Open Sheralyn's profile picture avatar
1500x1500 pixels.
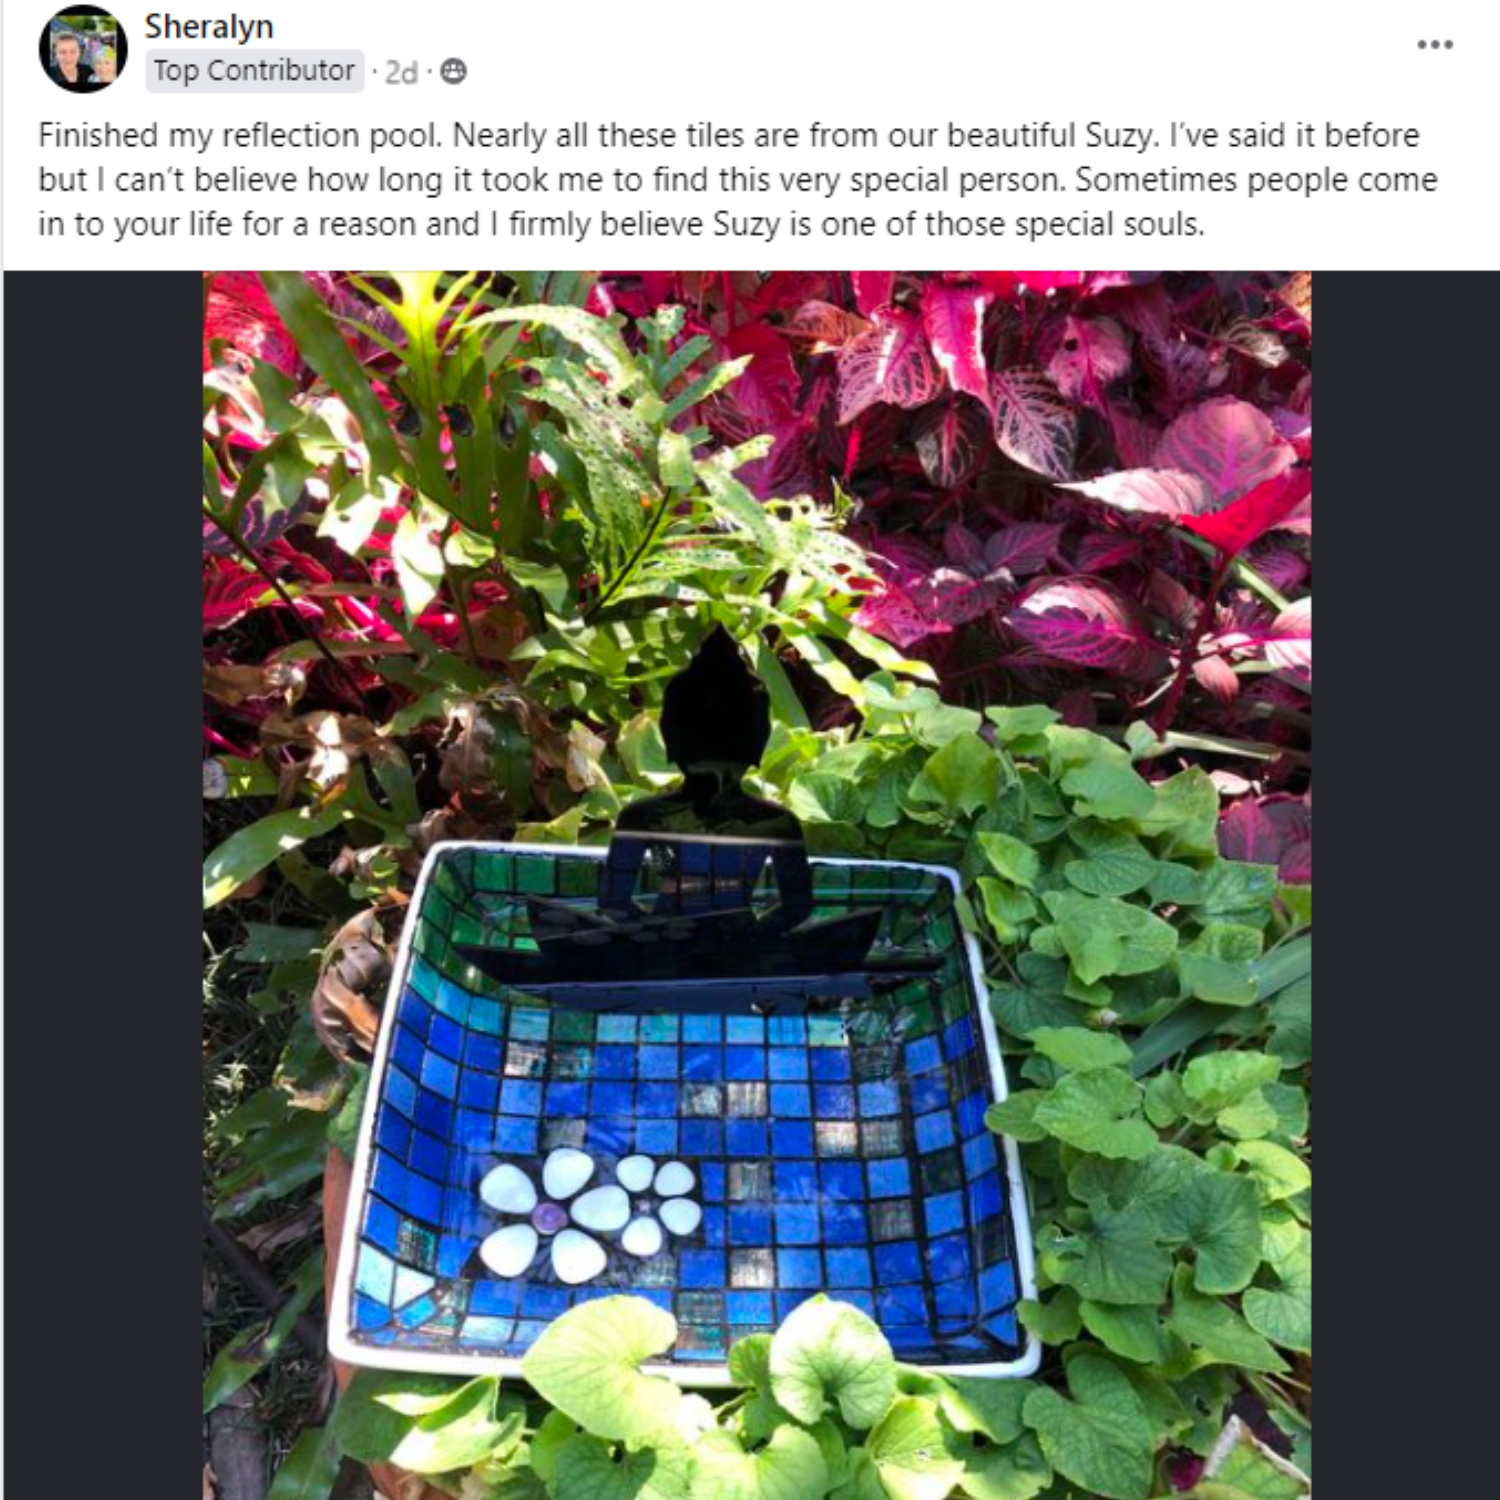point(83,49)
